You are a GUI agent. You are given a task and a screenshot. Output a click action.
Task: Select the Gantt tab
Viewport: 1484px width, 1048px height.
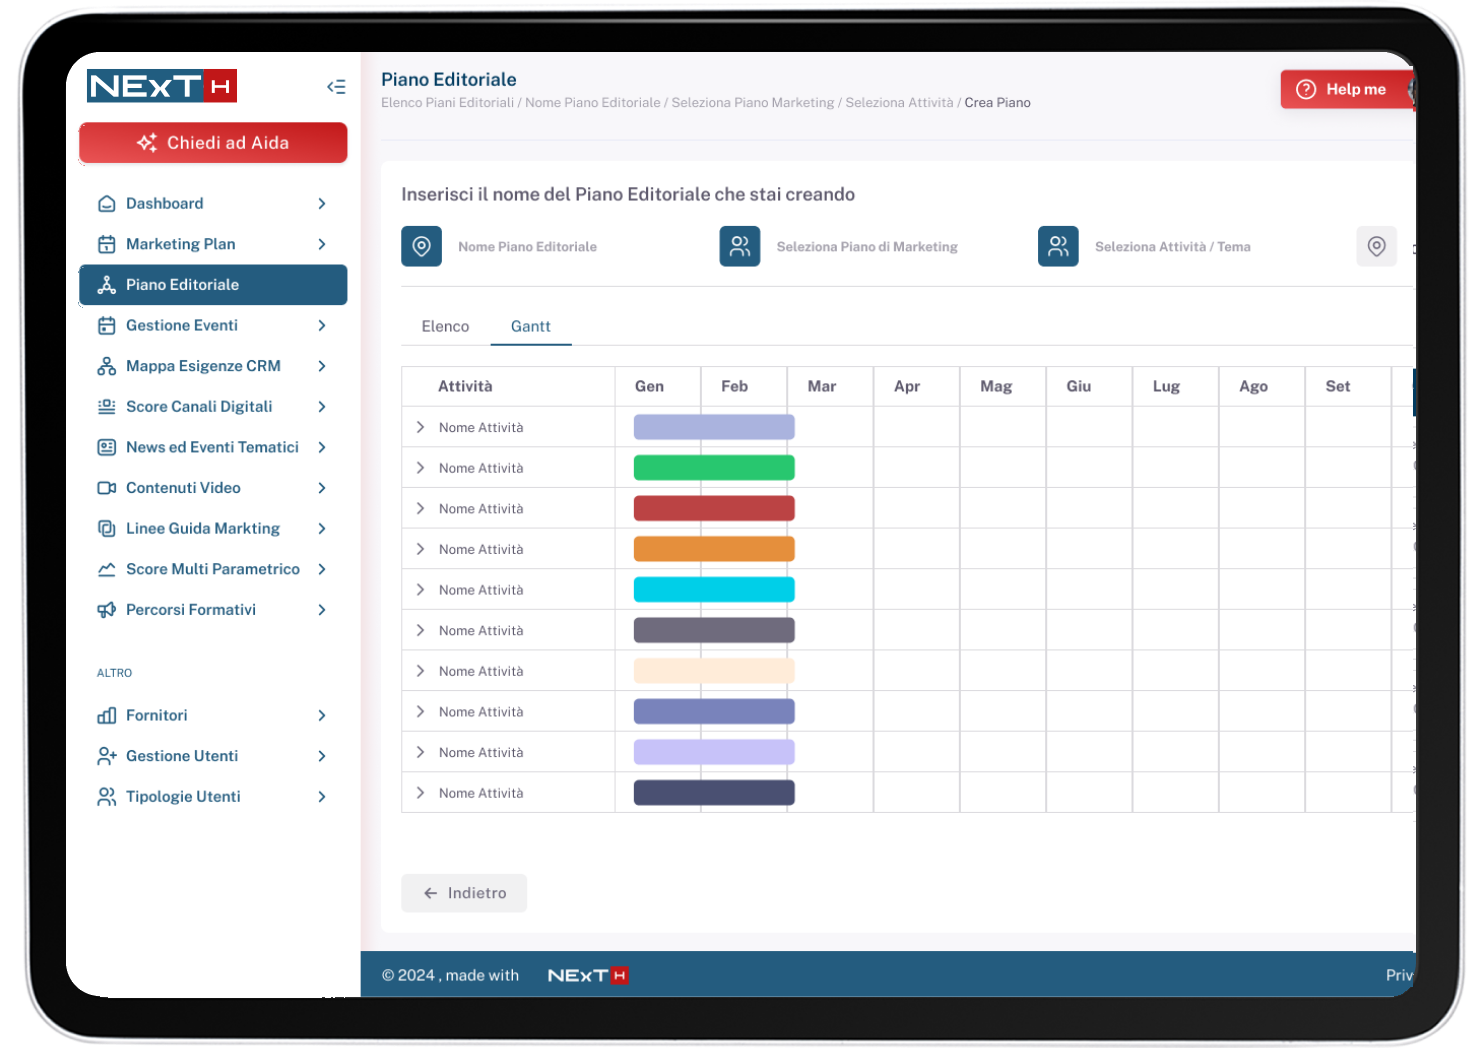click(x=530, y=327)
